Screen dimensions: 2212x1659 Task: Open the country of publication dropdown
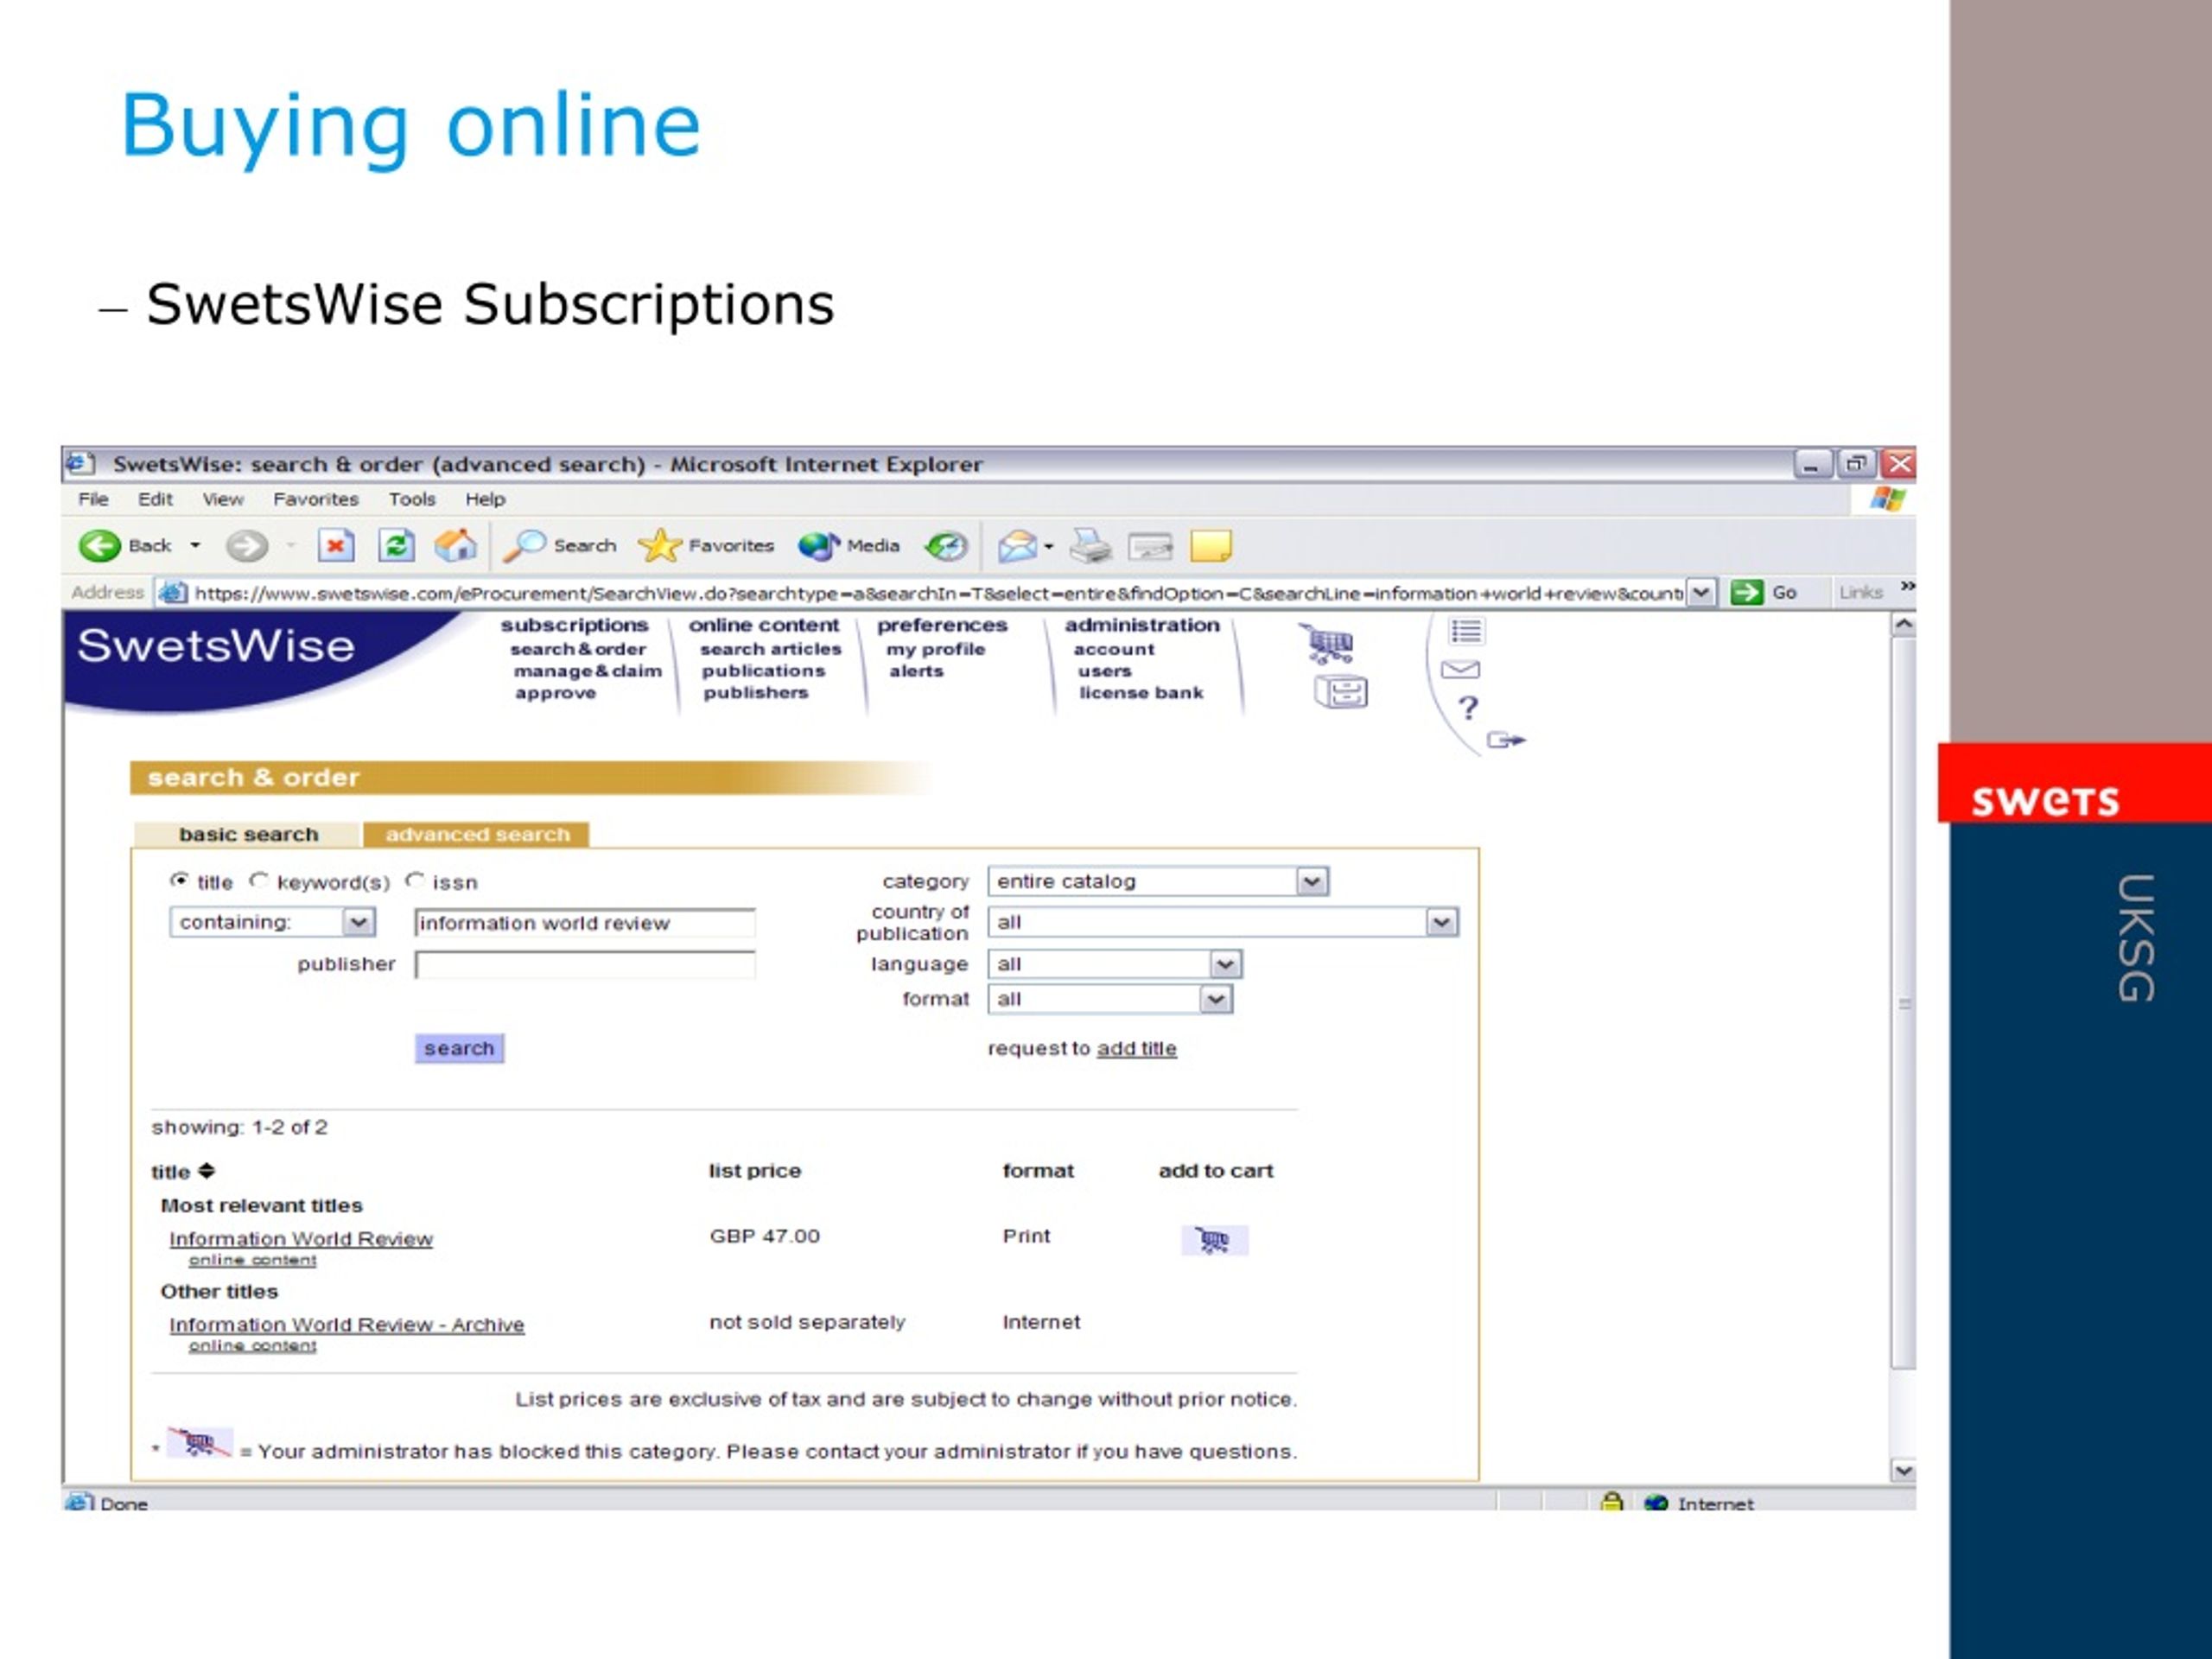(1223, 922)
